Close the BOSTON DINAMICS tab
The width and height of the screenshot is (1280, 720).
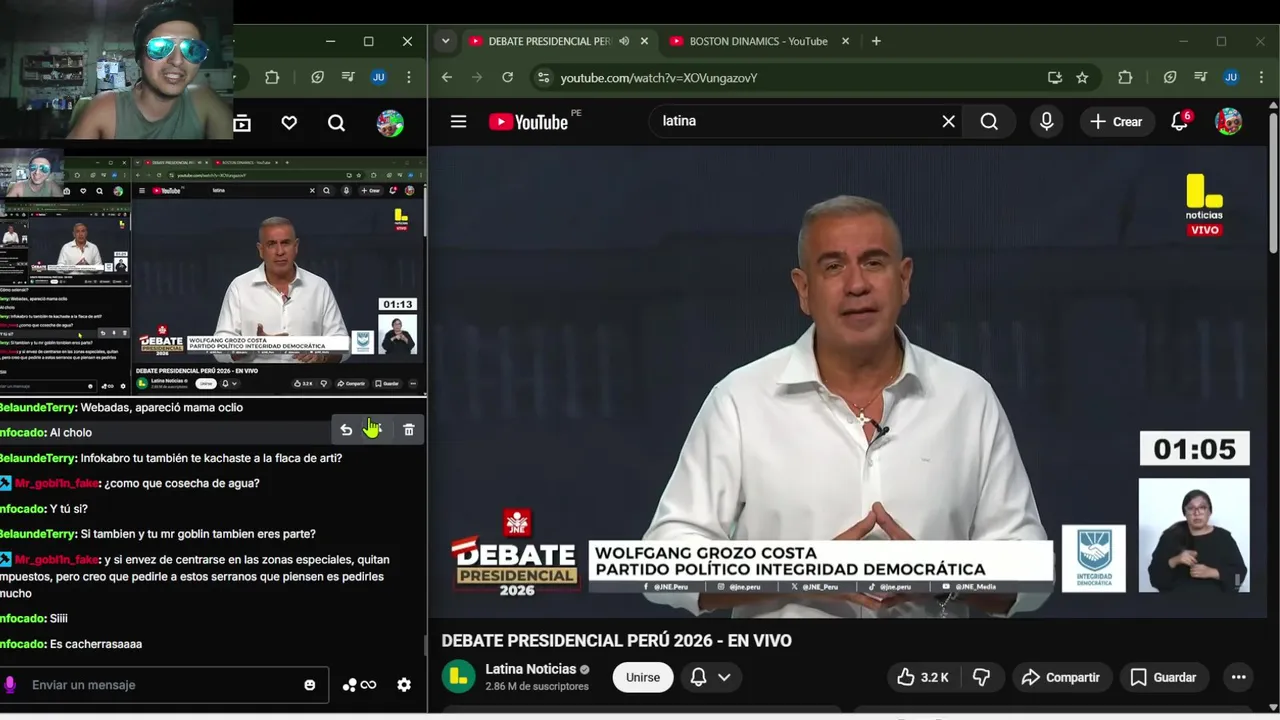845,41
